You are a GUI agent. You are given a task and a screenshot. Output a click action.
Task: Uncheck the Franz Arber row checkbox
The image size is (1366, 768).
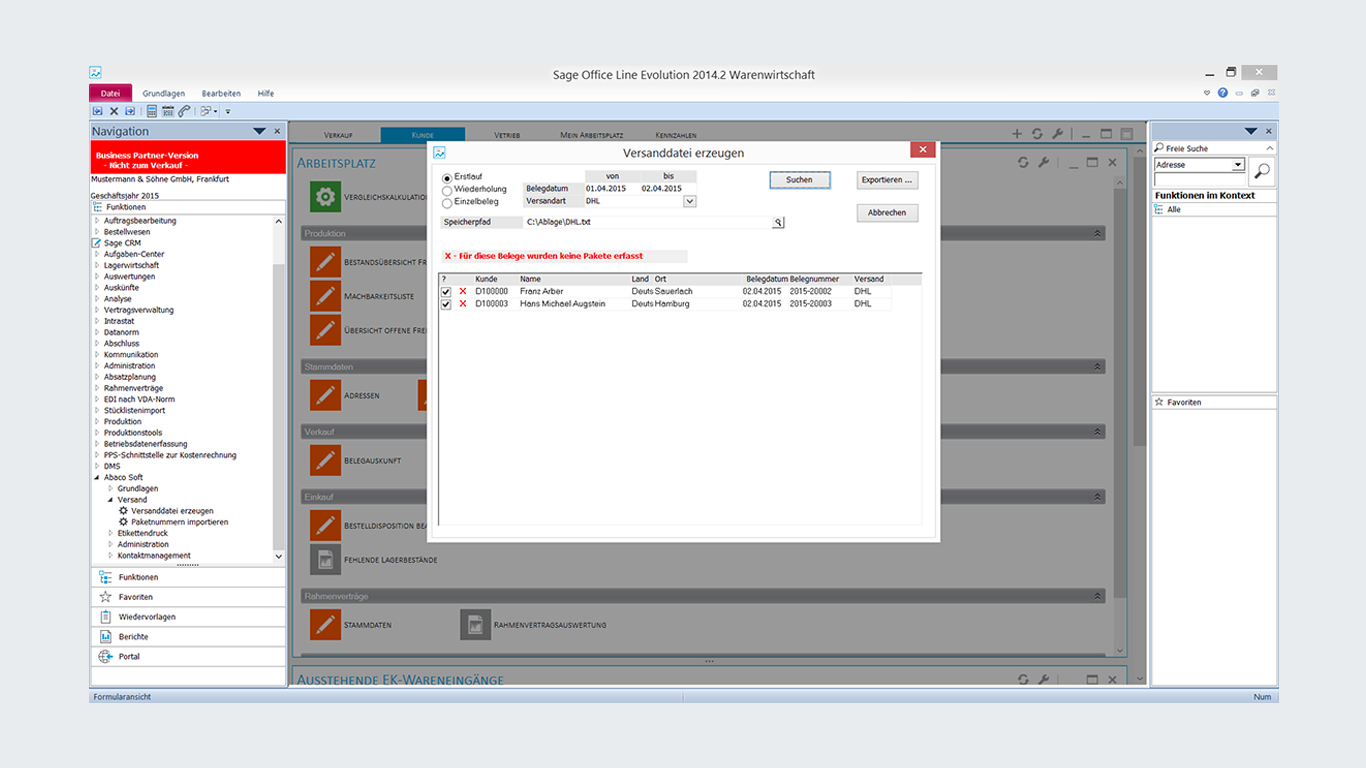pyautogui.click(x=446, y=292)
